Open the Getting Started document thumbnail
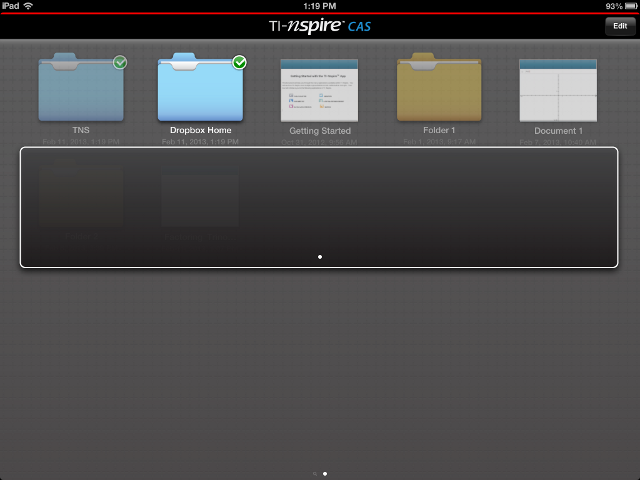 coord(319,90)
